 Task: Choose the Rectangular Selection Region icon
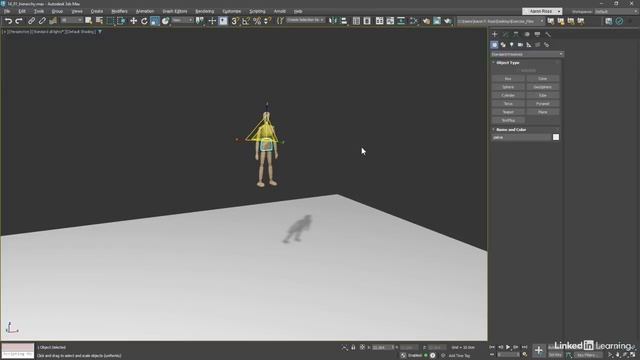(110, 21)
